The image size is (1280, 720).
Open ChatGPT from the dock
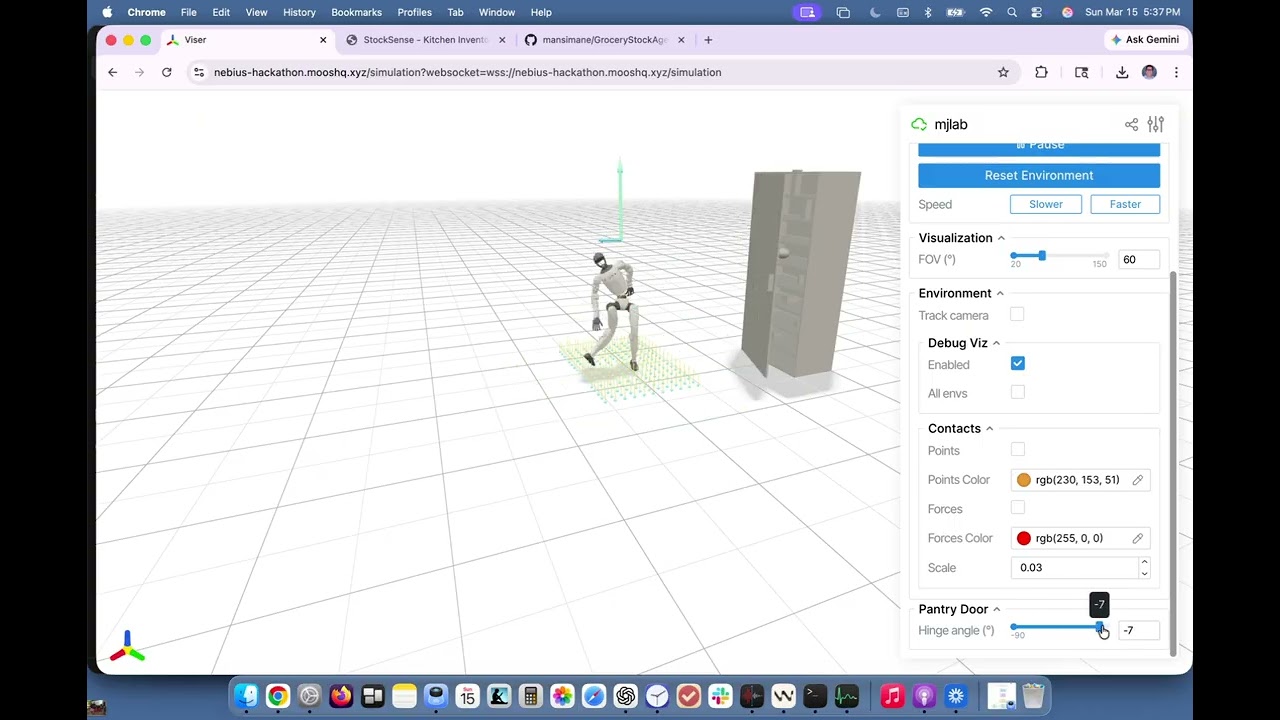point(625,696)
